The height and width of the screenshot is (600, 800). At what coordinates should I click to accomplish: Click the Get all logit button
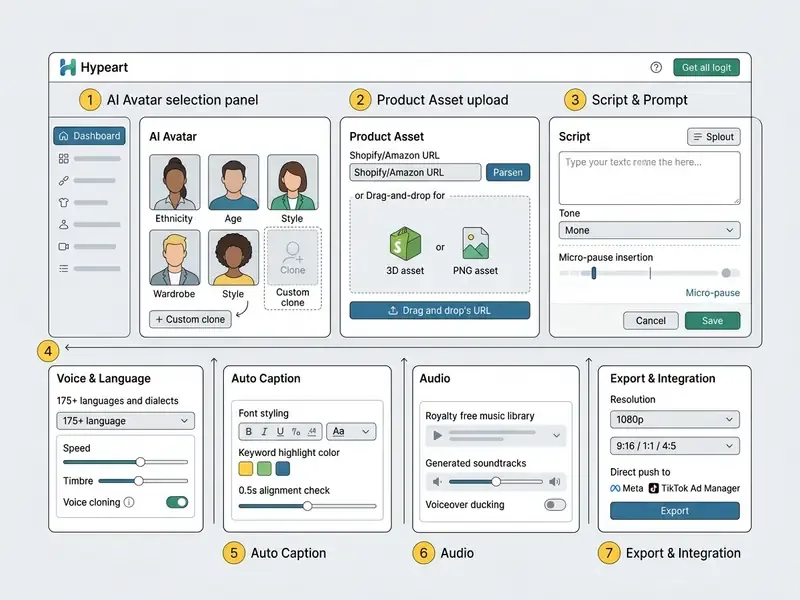(x=706, y=67)
